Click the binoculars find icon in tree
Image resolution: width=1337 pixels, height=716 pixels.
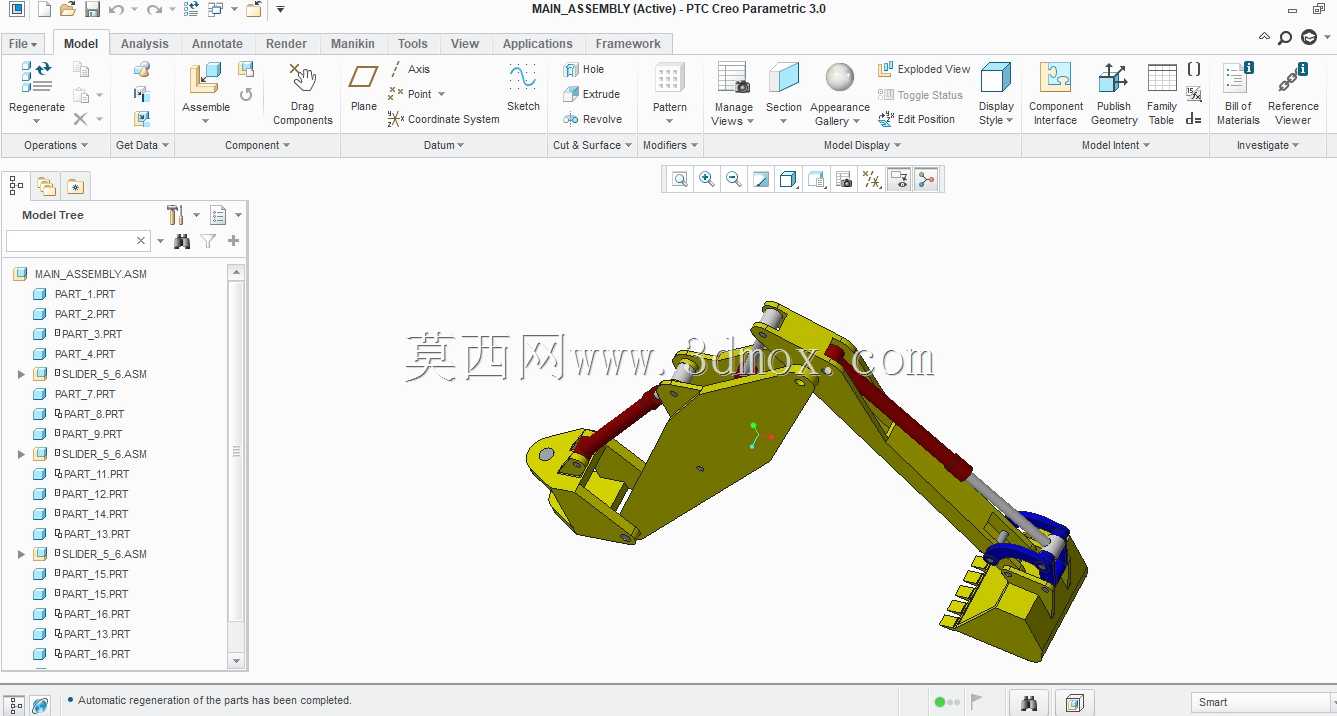click(182, 241)
